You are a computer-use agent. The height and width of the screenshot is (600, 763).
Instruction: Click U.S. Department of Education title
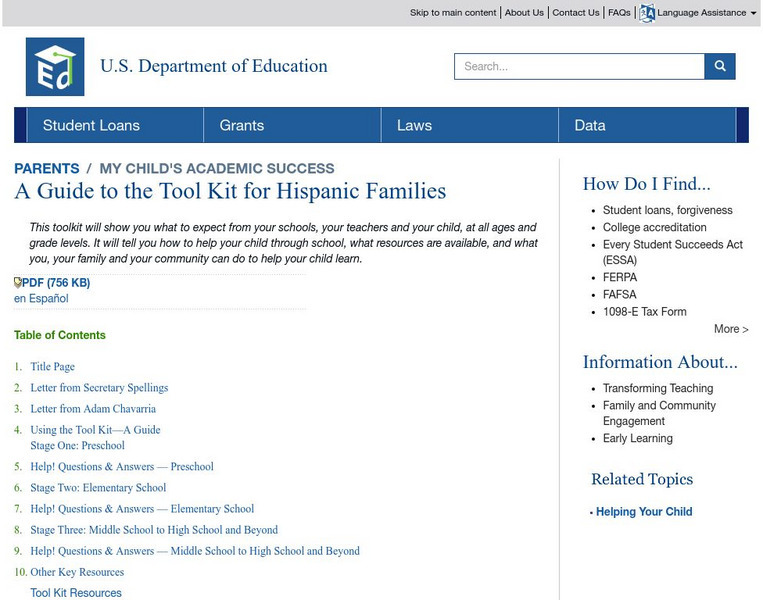[x=213, y=66]
